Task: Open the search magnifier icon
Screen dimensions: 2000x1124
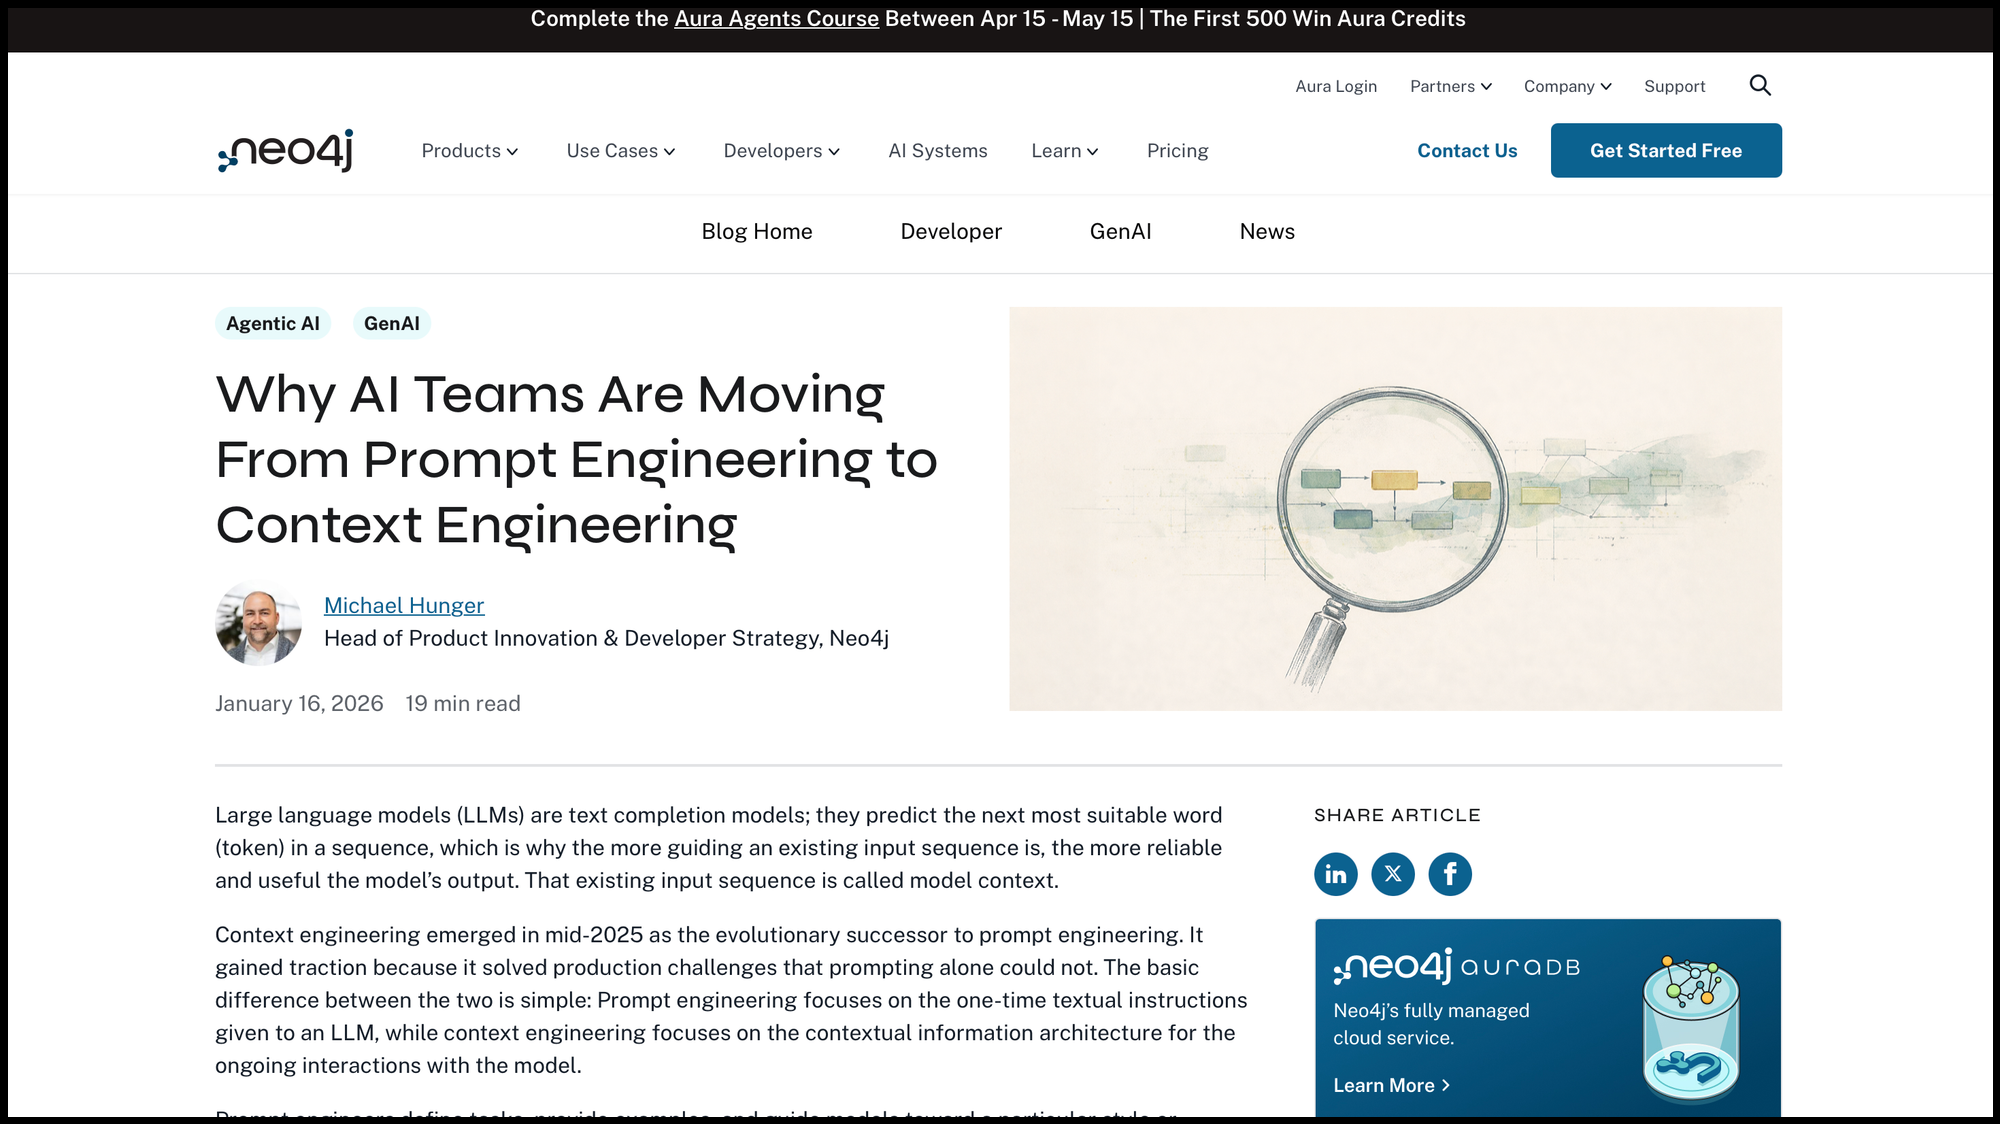Action: (1760, 86)
